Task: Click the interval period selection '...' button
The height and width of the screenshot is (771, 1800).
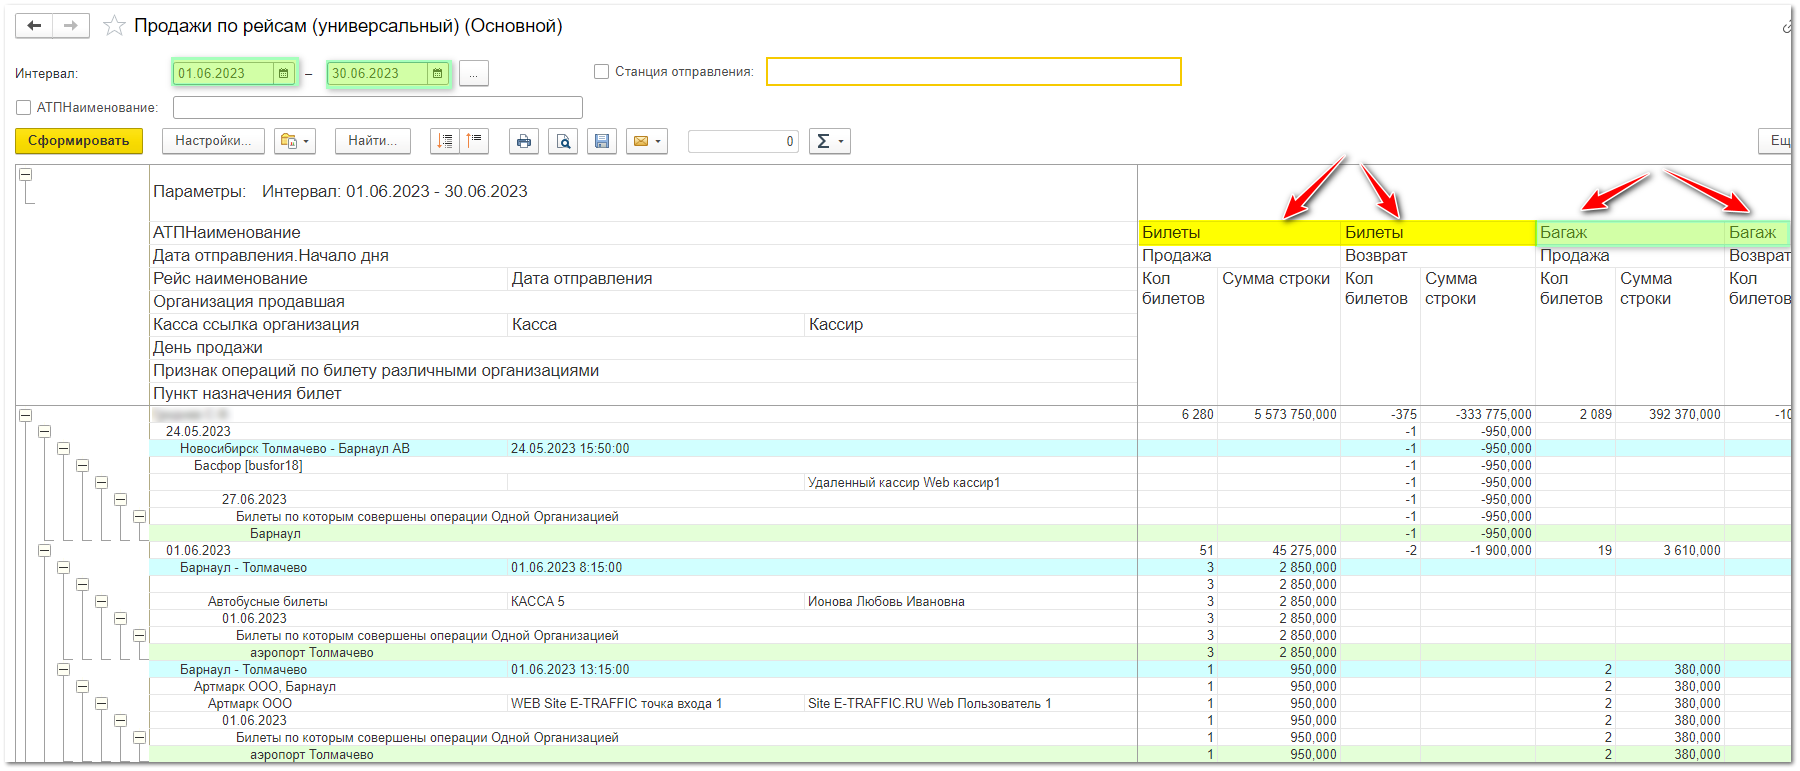Action: pos(474,73)
